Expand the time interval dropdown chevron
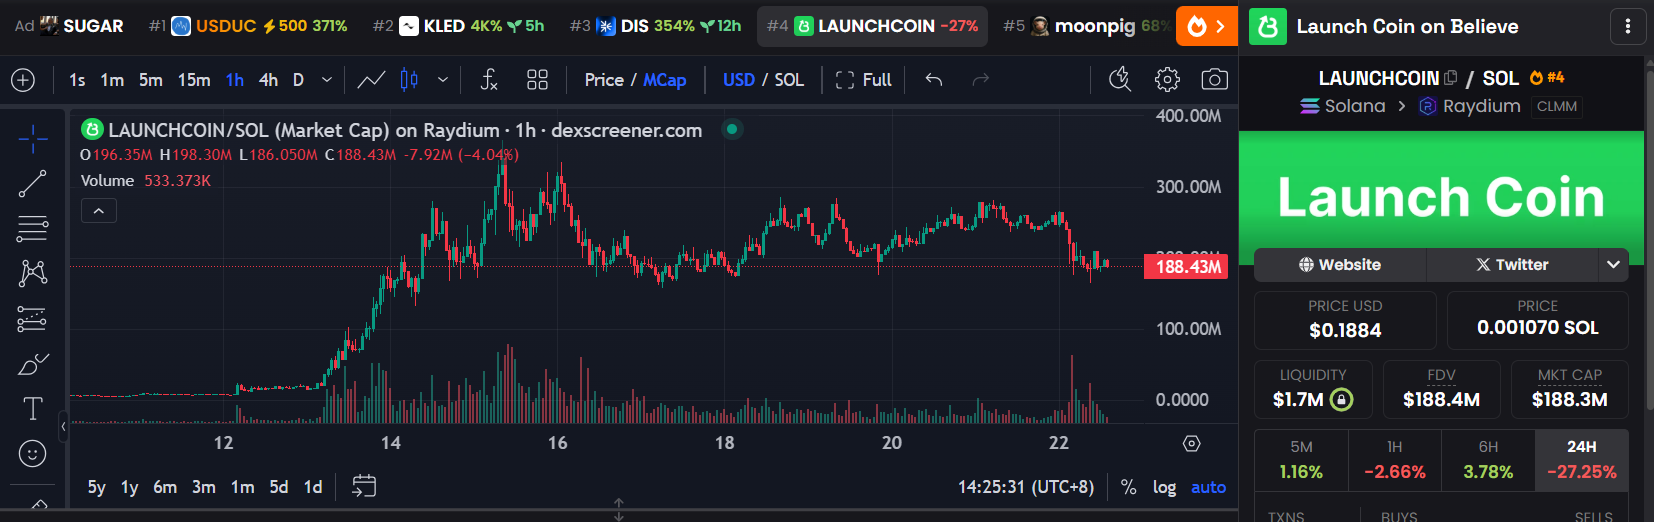The width and height of the screenshot is (1654, 522). pyautogui.click(x=327, y=80)
